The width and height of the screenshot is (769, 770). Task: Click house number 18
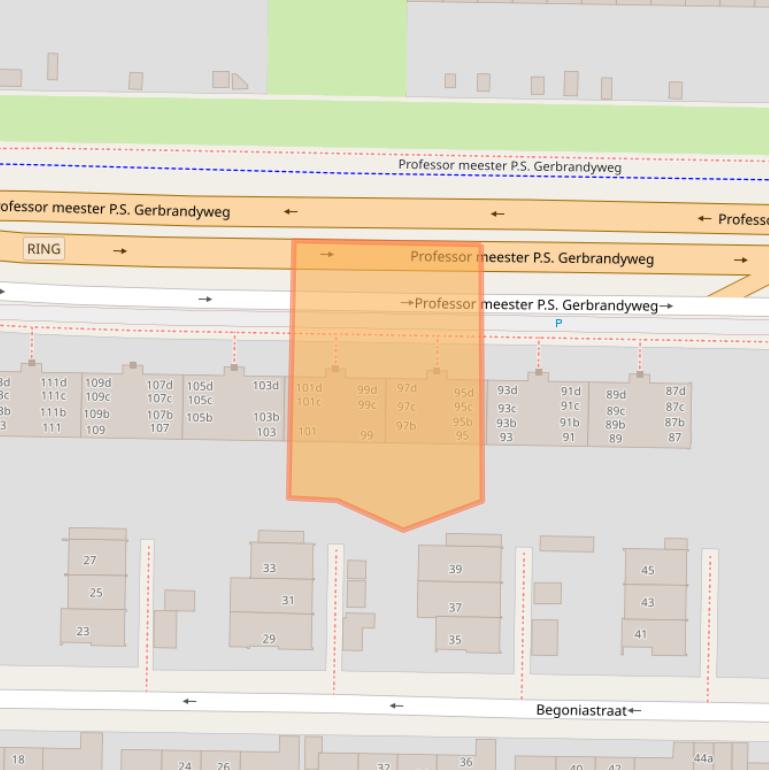point(18,760)
